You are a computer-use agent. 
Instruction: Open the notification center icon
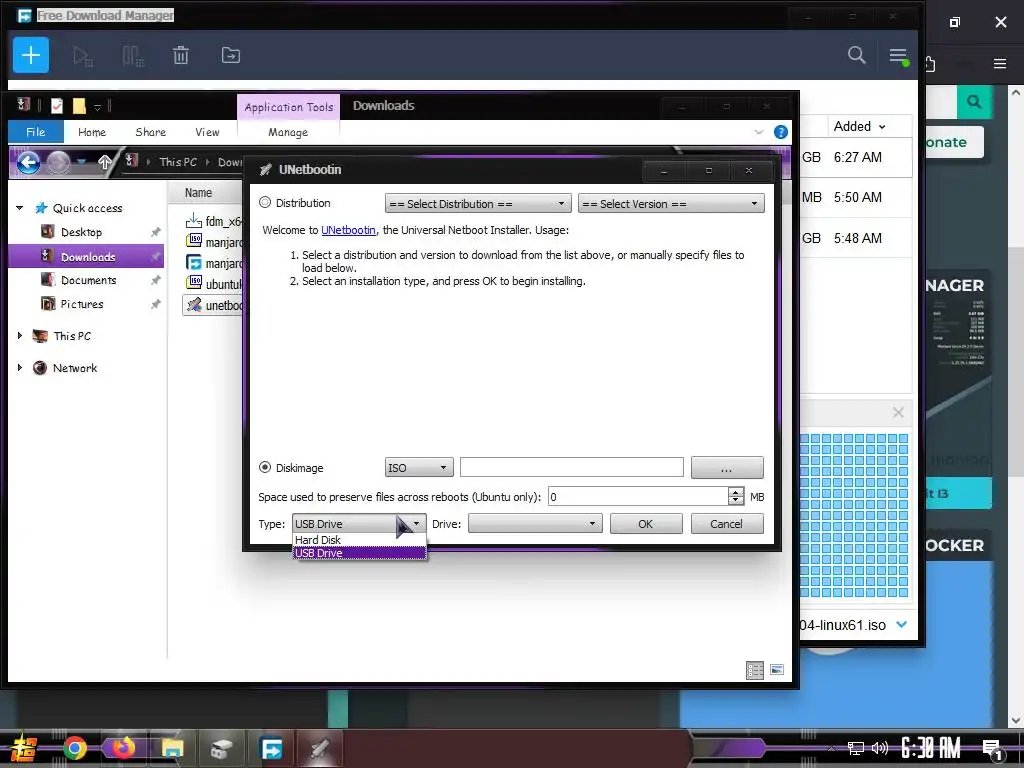point(992,749)
